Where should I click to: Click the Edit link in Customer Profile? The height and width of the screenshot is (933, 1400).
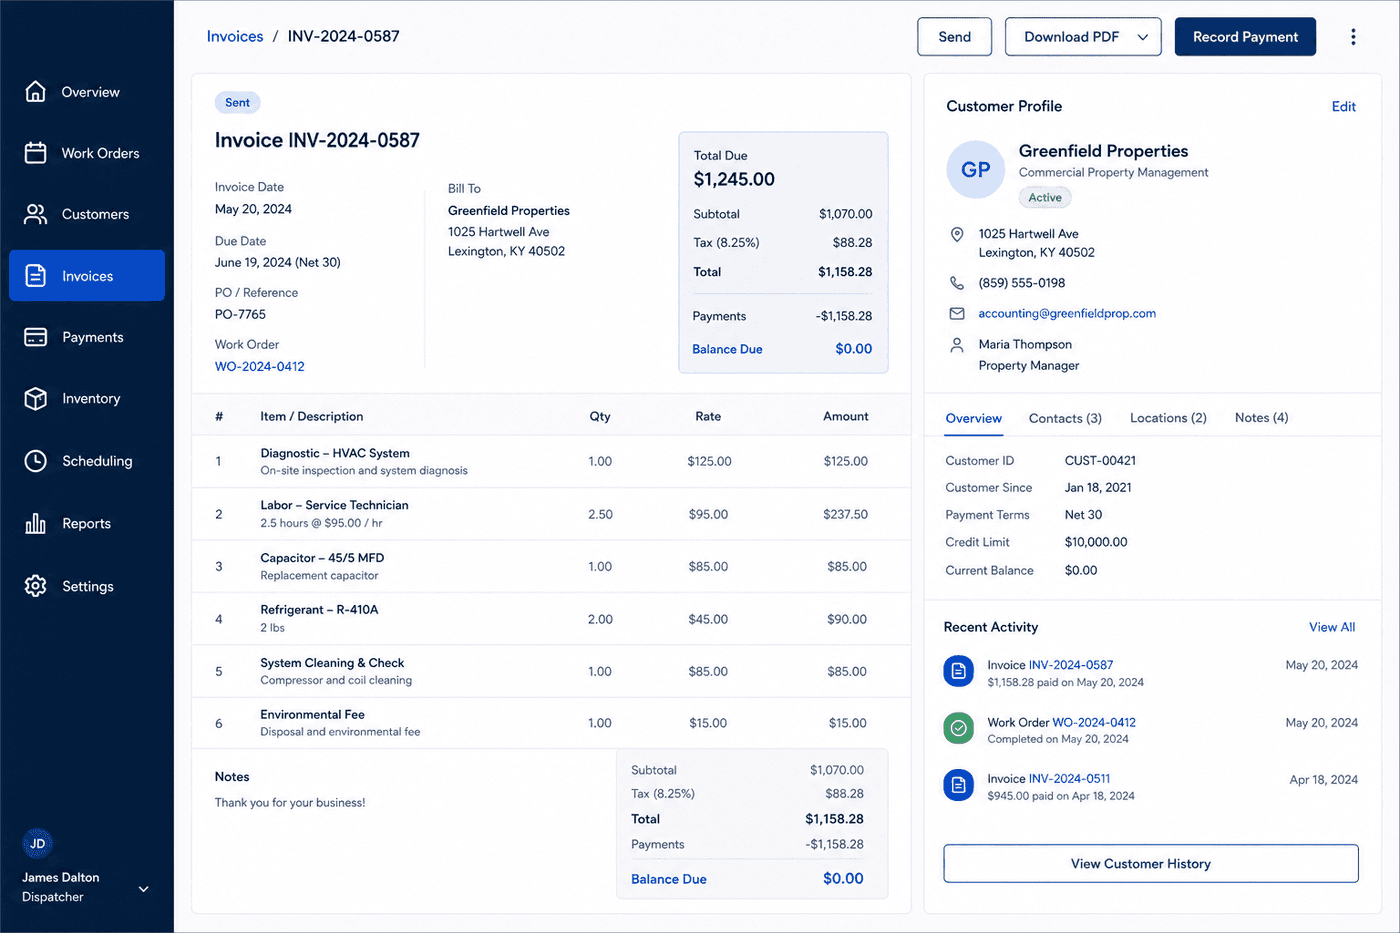click(x=1344, y=106)
